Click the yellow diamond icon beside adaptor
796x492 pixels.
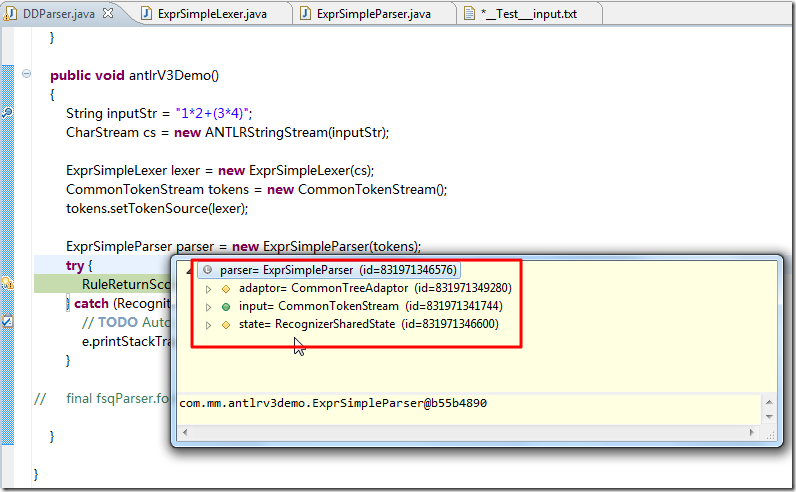[226, 289]
